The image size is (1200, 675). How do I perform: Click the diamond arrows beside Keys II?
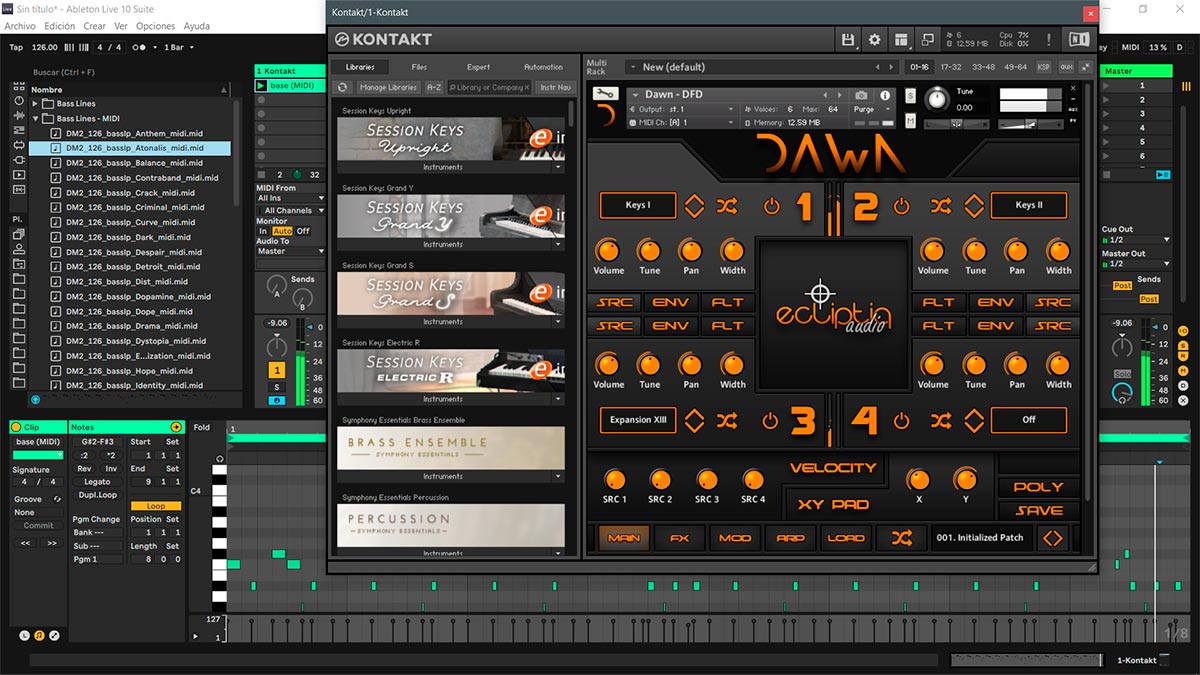[x=974, y=206]
